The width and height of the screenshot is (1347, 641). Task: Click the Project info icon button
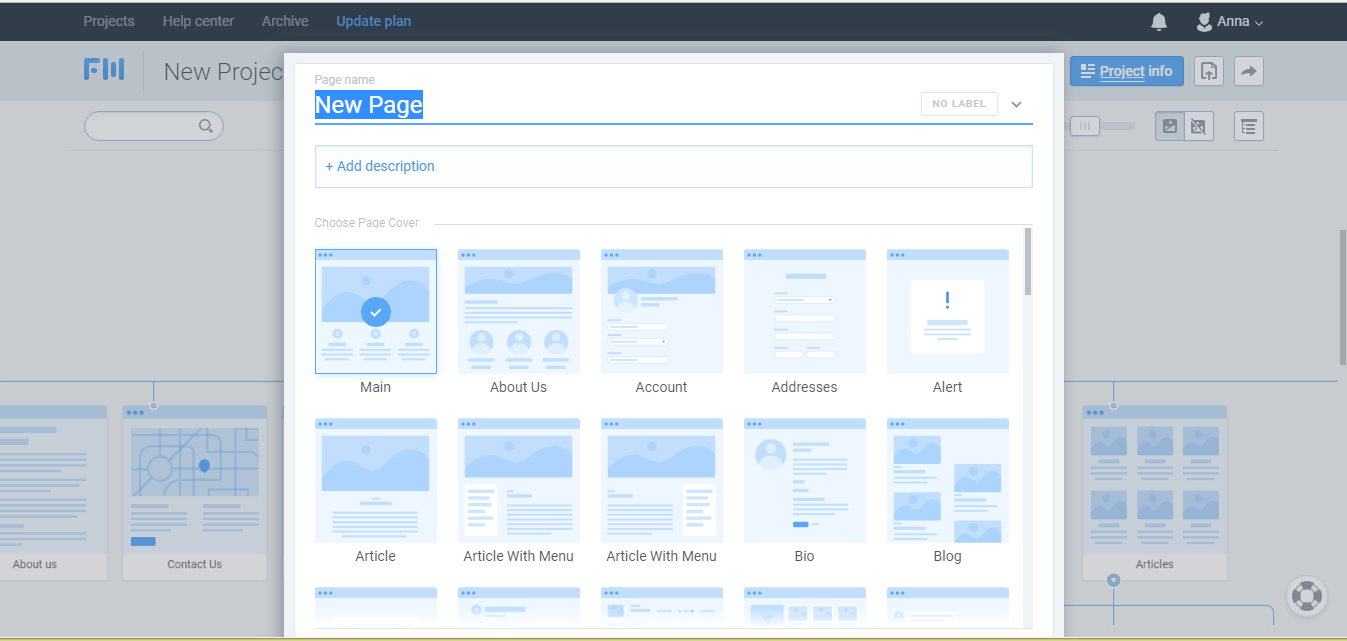tap(1126, 70)
